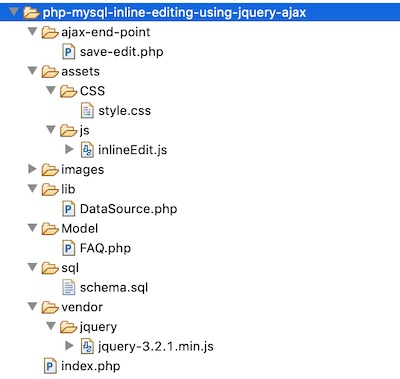Screen dimensions: 400x379
Task: Click the vendor folder icon
Action: pos(50,307)
